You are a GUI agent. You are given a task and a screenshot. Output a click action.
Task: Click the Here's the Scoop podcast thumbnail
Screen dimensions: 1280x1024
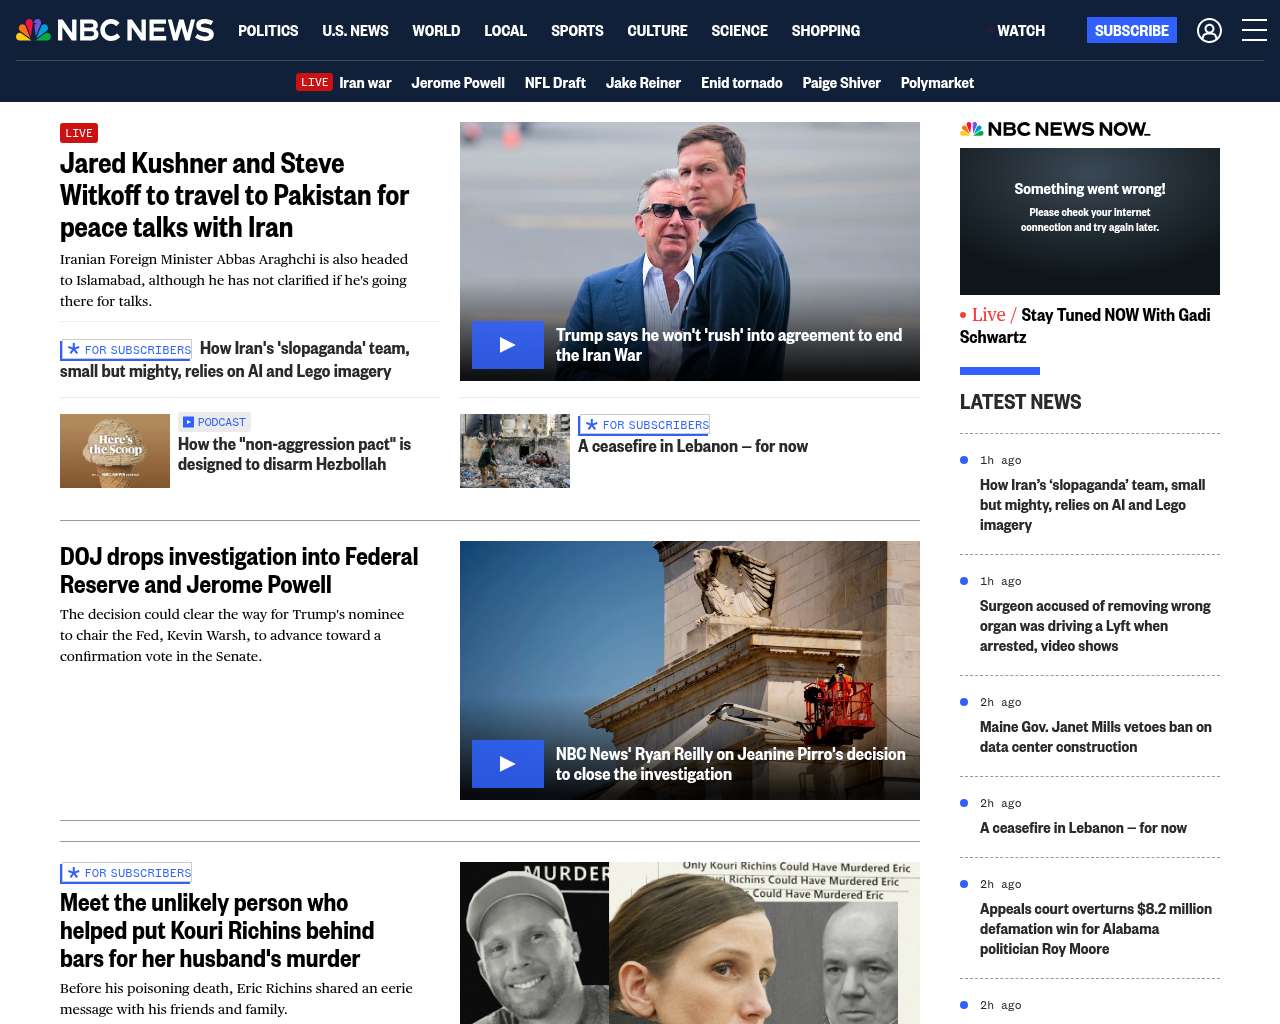point(115,451)
